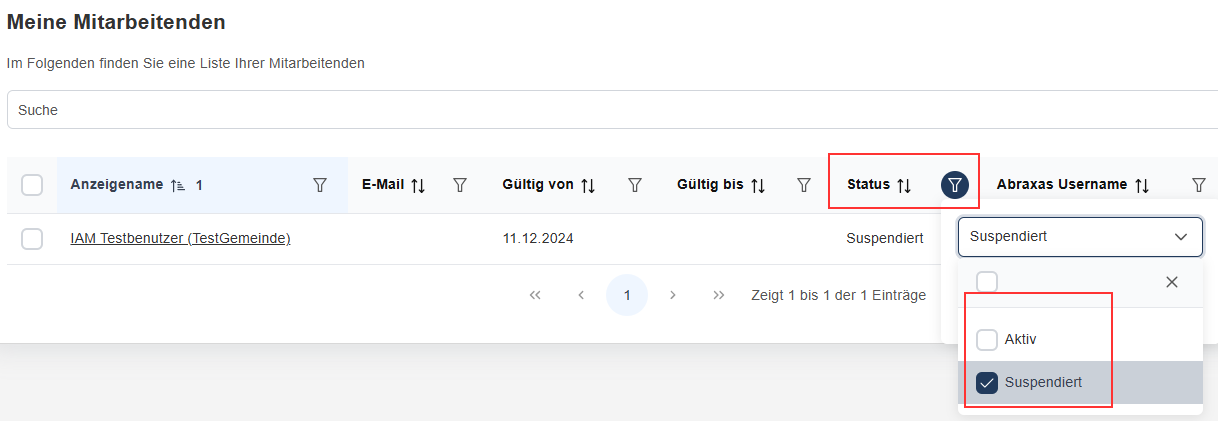Sort by Gültig von arrows
The width and height of the screenshot is (1218, 421).
click(588, 185)
